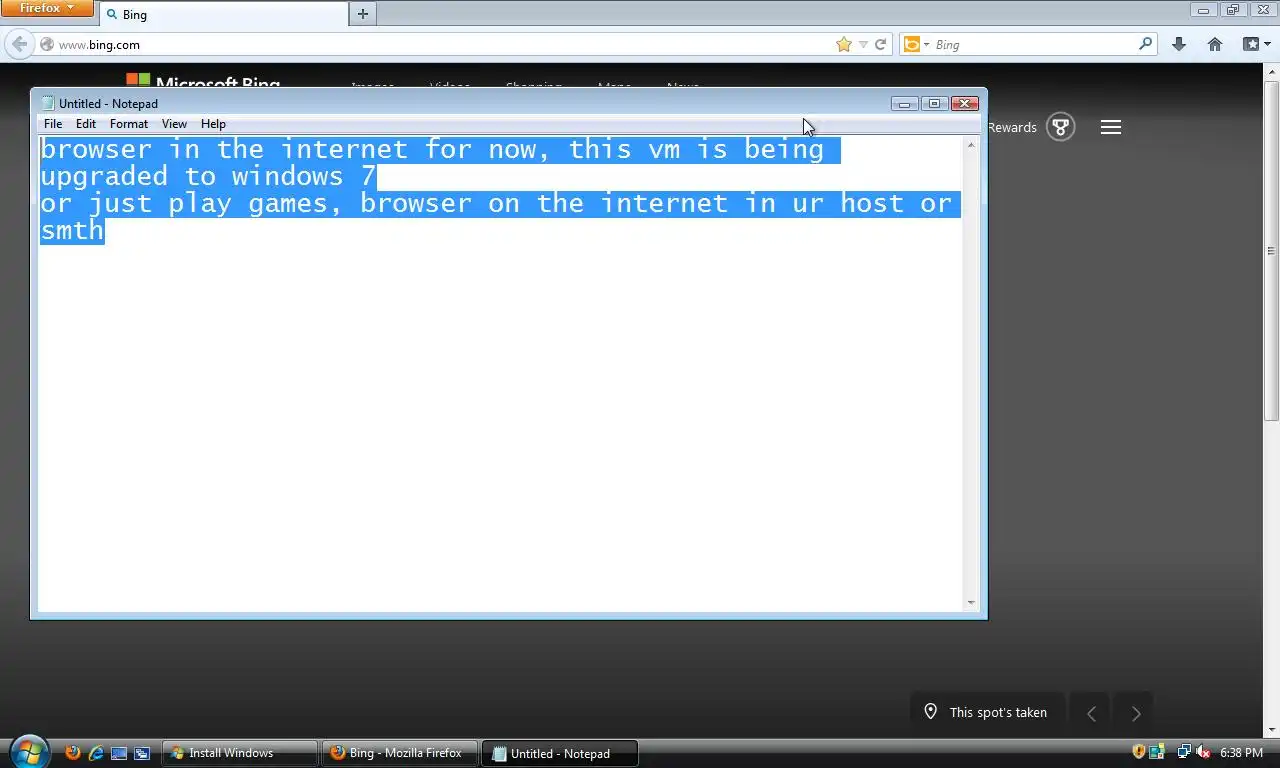Click the Notepad scrollbar up arrow
Image resolution: width=1280 pixels, height=768 pixels.
(970, 146)
